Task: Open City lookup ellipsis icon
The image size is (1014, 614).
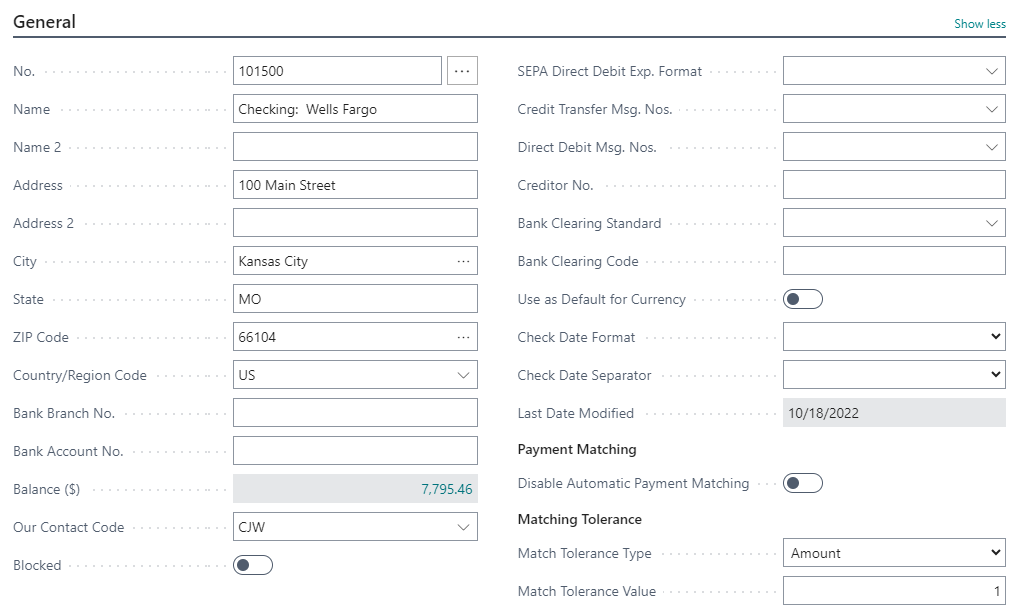Action: (463, 261)
